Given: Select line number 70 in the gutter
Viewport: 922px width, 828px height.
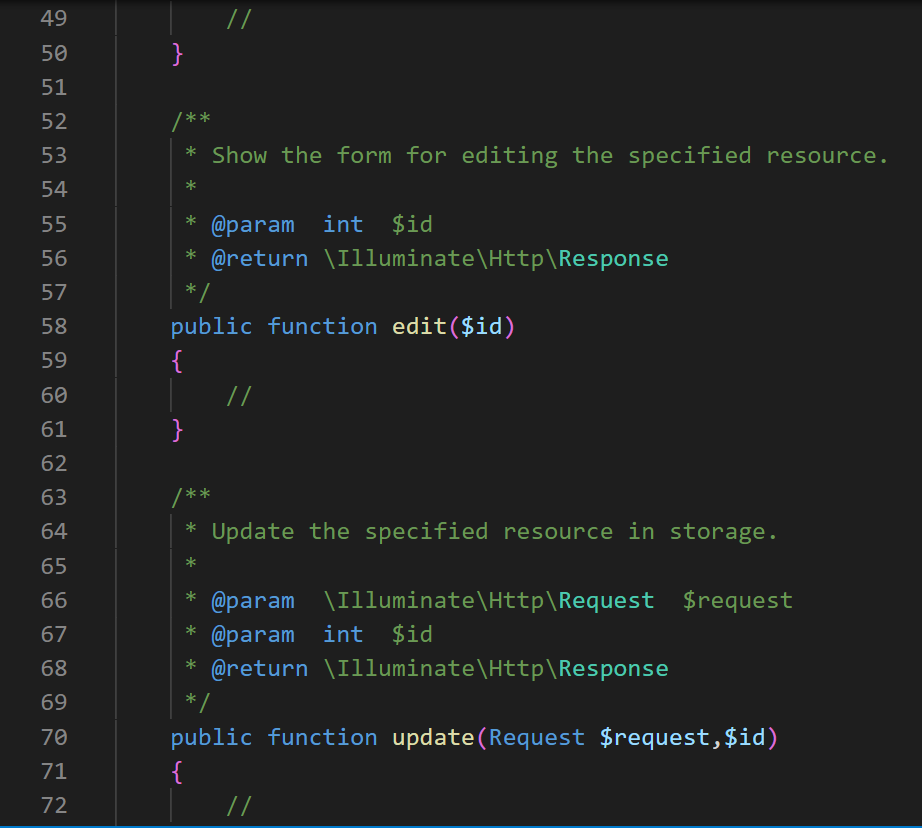Looking at the screenshot, I should pyautogui.click(x=54, y=738).
